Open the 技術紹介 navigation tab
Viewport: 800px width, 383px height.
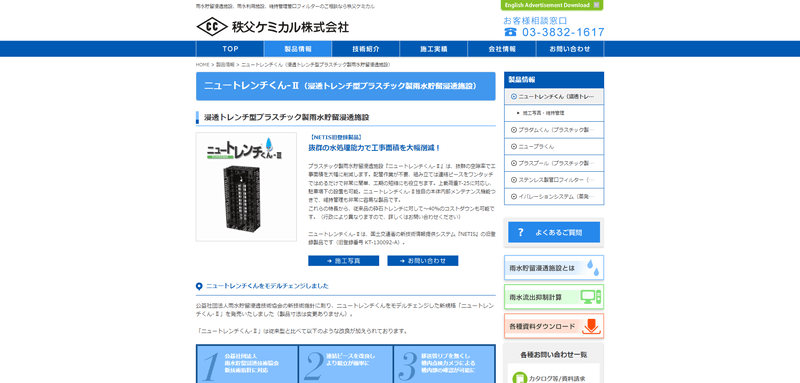366,49
